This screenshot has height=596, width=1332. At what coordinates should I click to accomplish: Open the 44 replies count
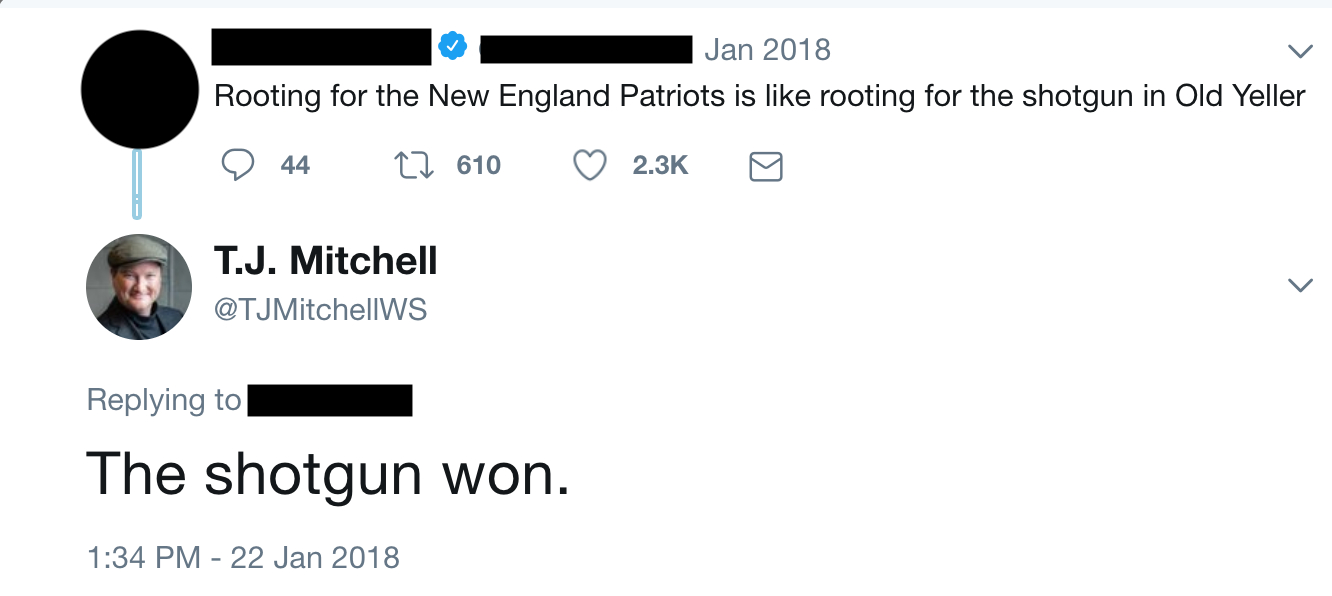295,165
